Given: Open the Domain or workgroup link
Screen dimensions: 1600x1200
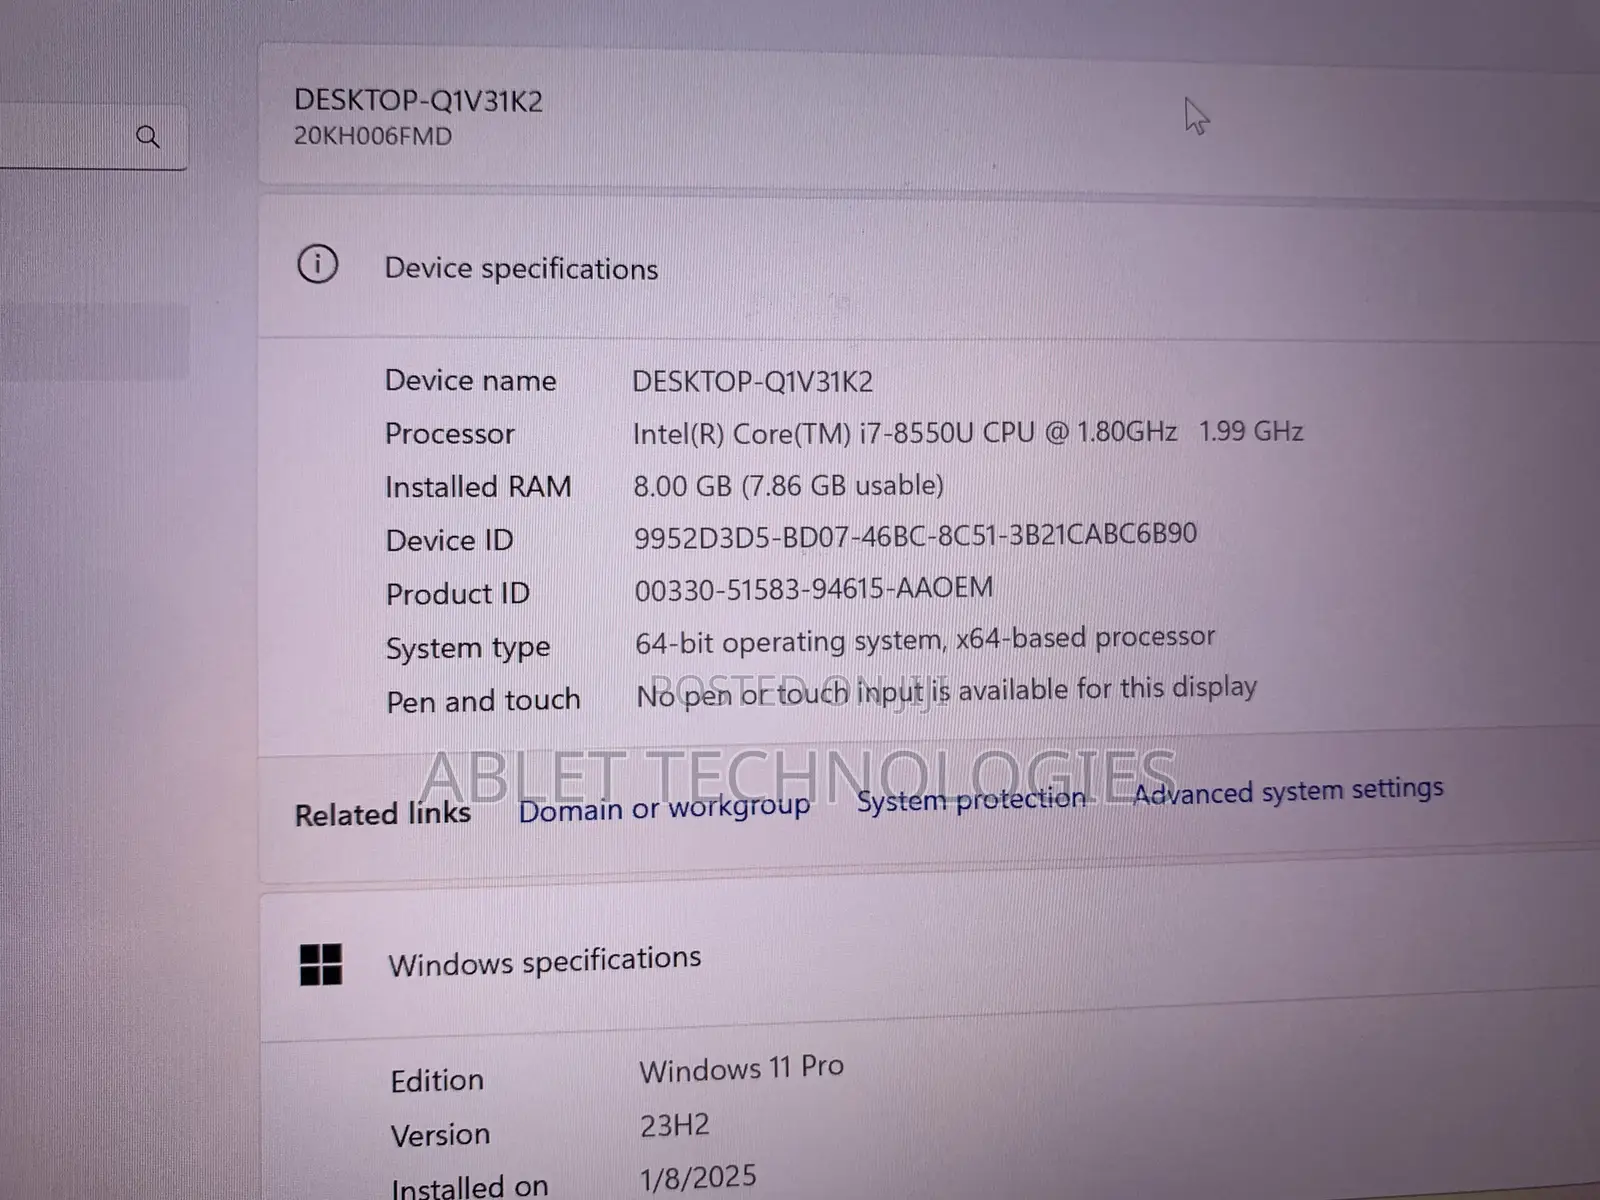Looking at the screenshot, I should 664,808.
